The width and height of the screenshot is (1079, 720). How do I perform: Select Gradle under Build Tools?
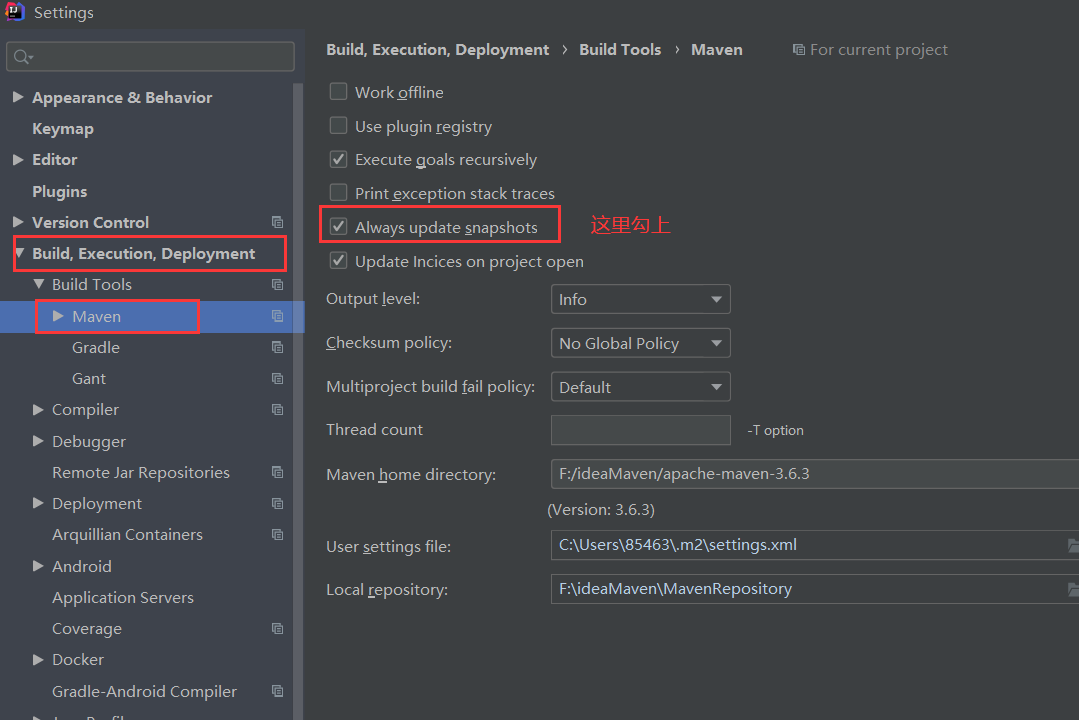tap(96, 348)
